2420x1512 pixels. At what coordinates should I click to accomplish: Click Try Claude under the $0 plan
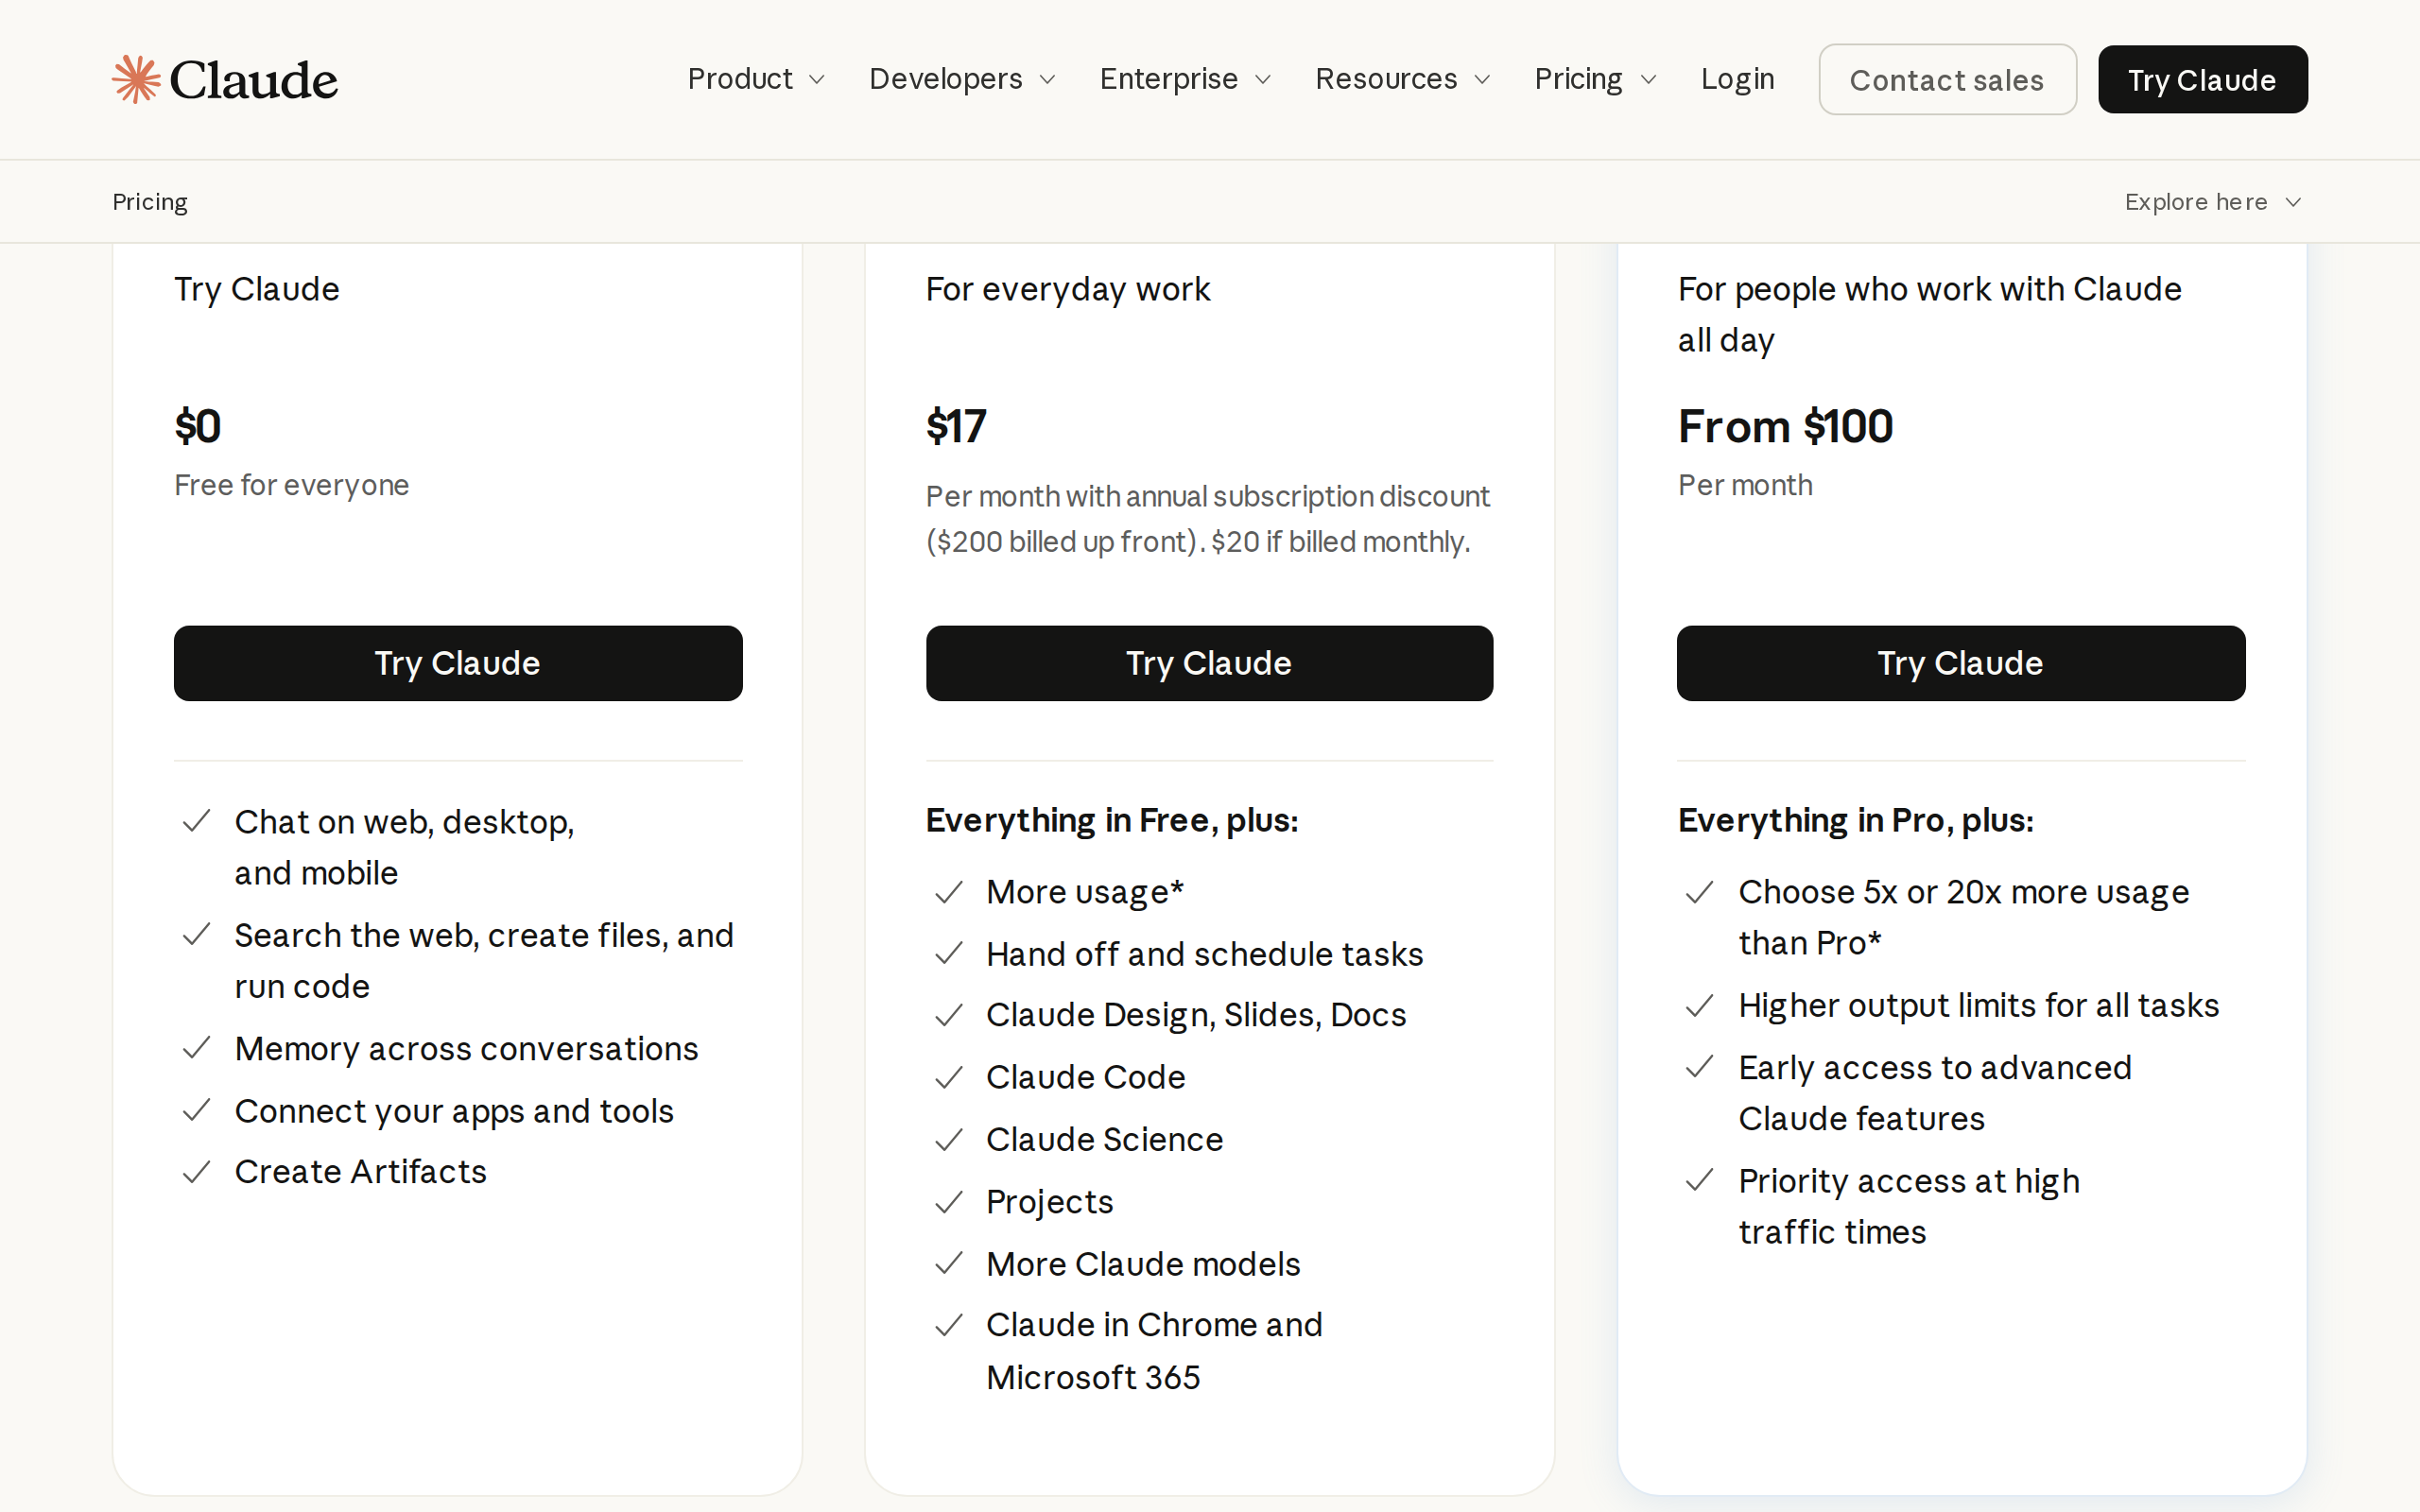[458, 663]
